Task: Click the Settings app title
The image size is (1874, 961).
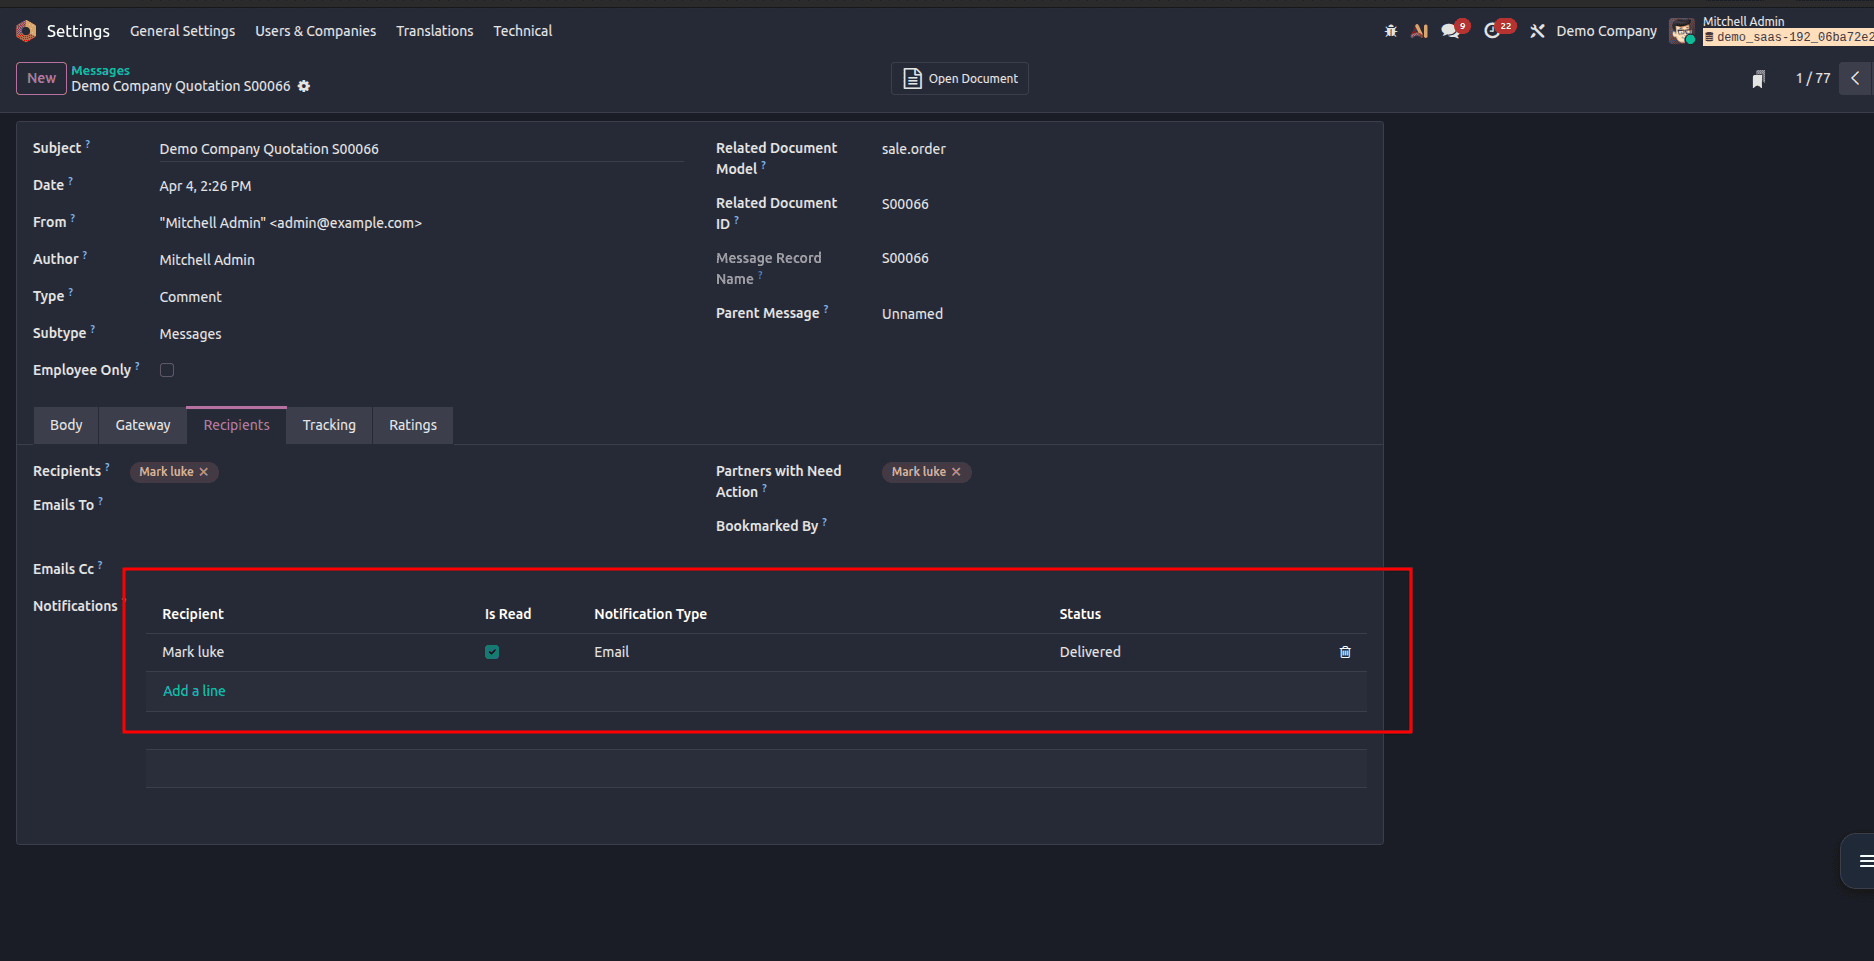Action: [78, 31]
